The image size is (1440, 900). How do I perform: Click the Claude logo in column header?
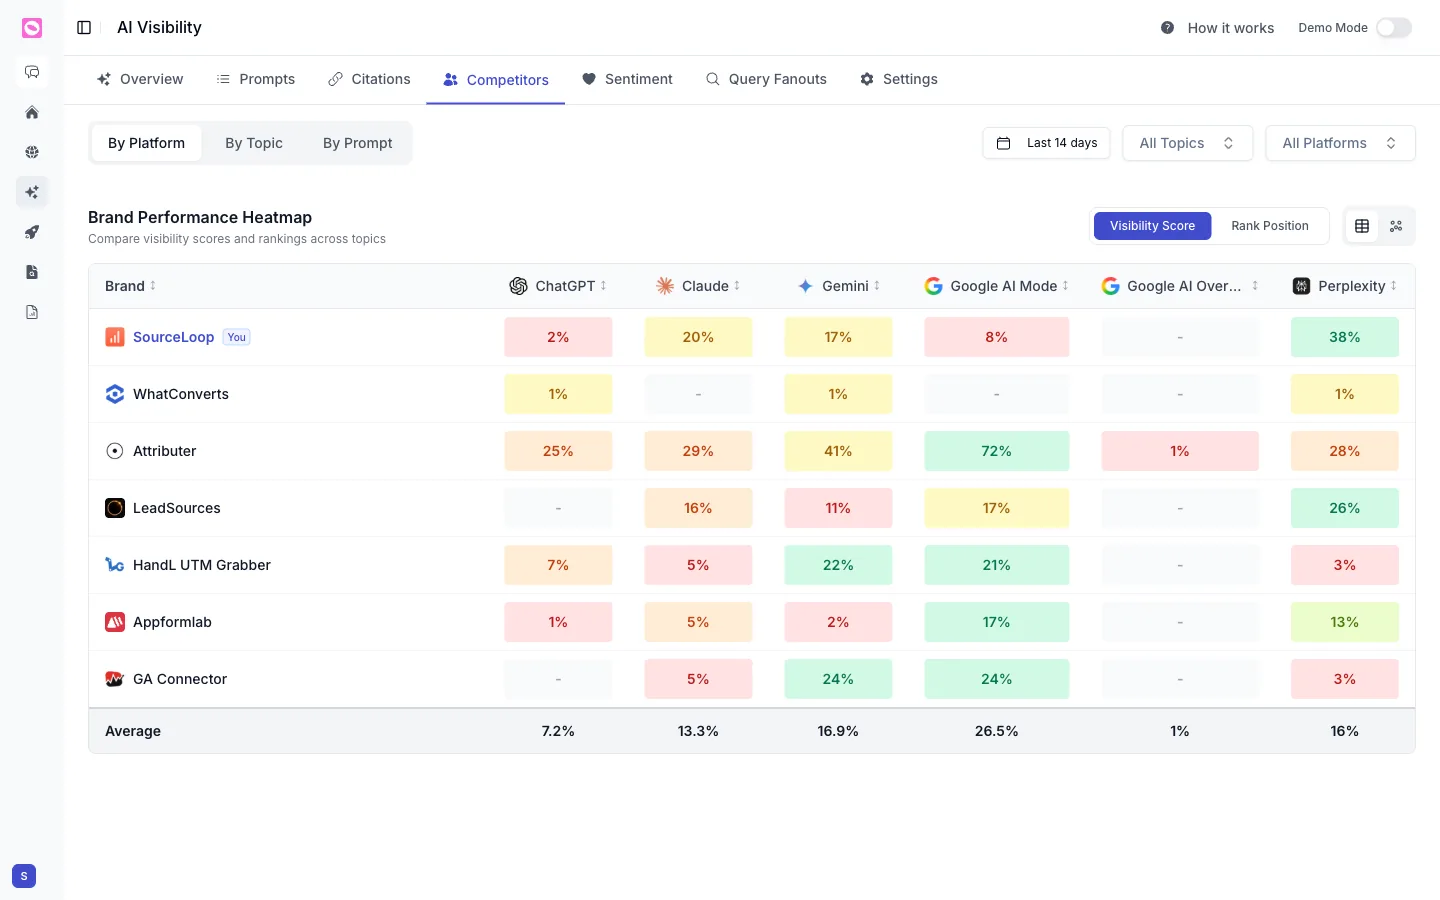[665, 286]
